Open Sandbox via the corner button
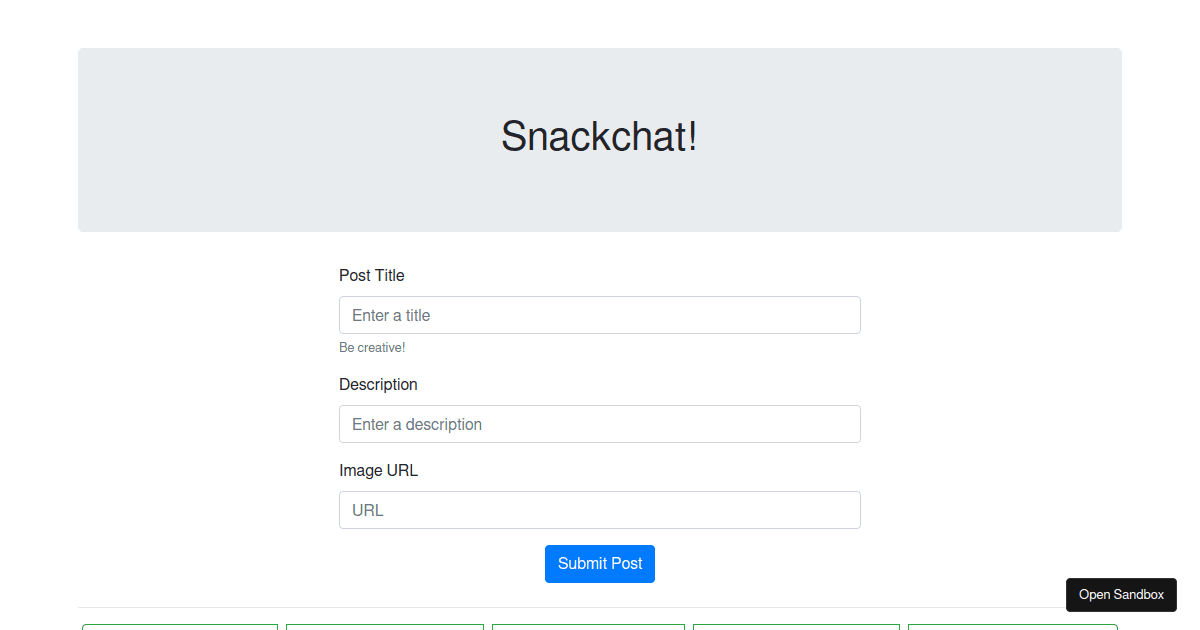 pyautogui.click(x=1121, y=594)
